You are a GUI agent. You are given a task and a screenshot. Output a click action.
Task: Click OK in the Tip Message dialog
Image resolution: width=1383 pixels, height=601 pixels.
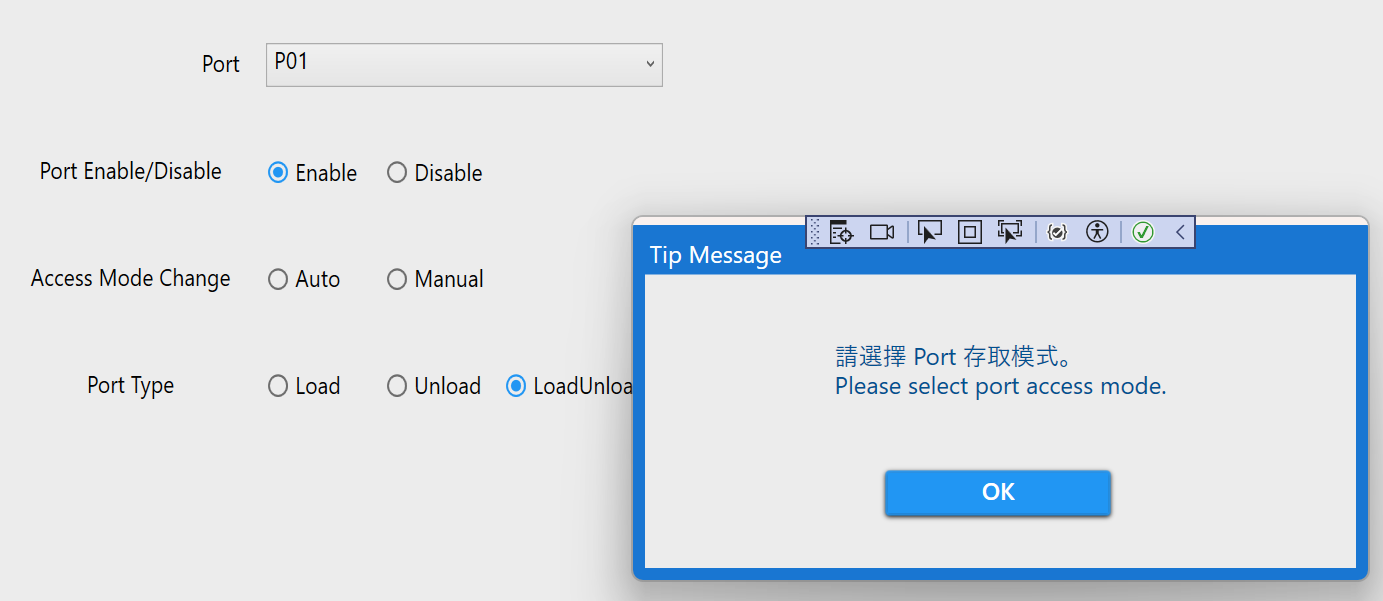pos(998,492)
